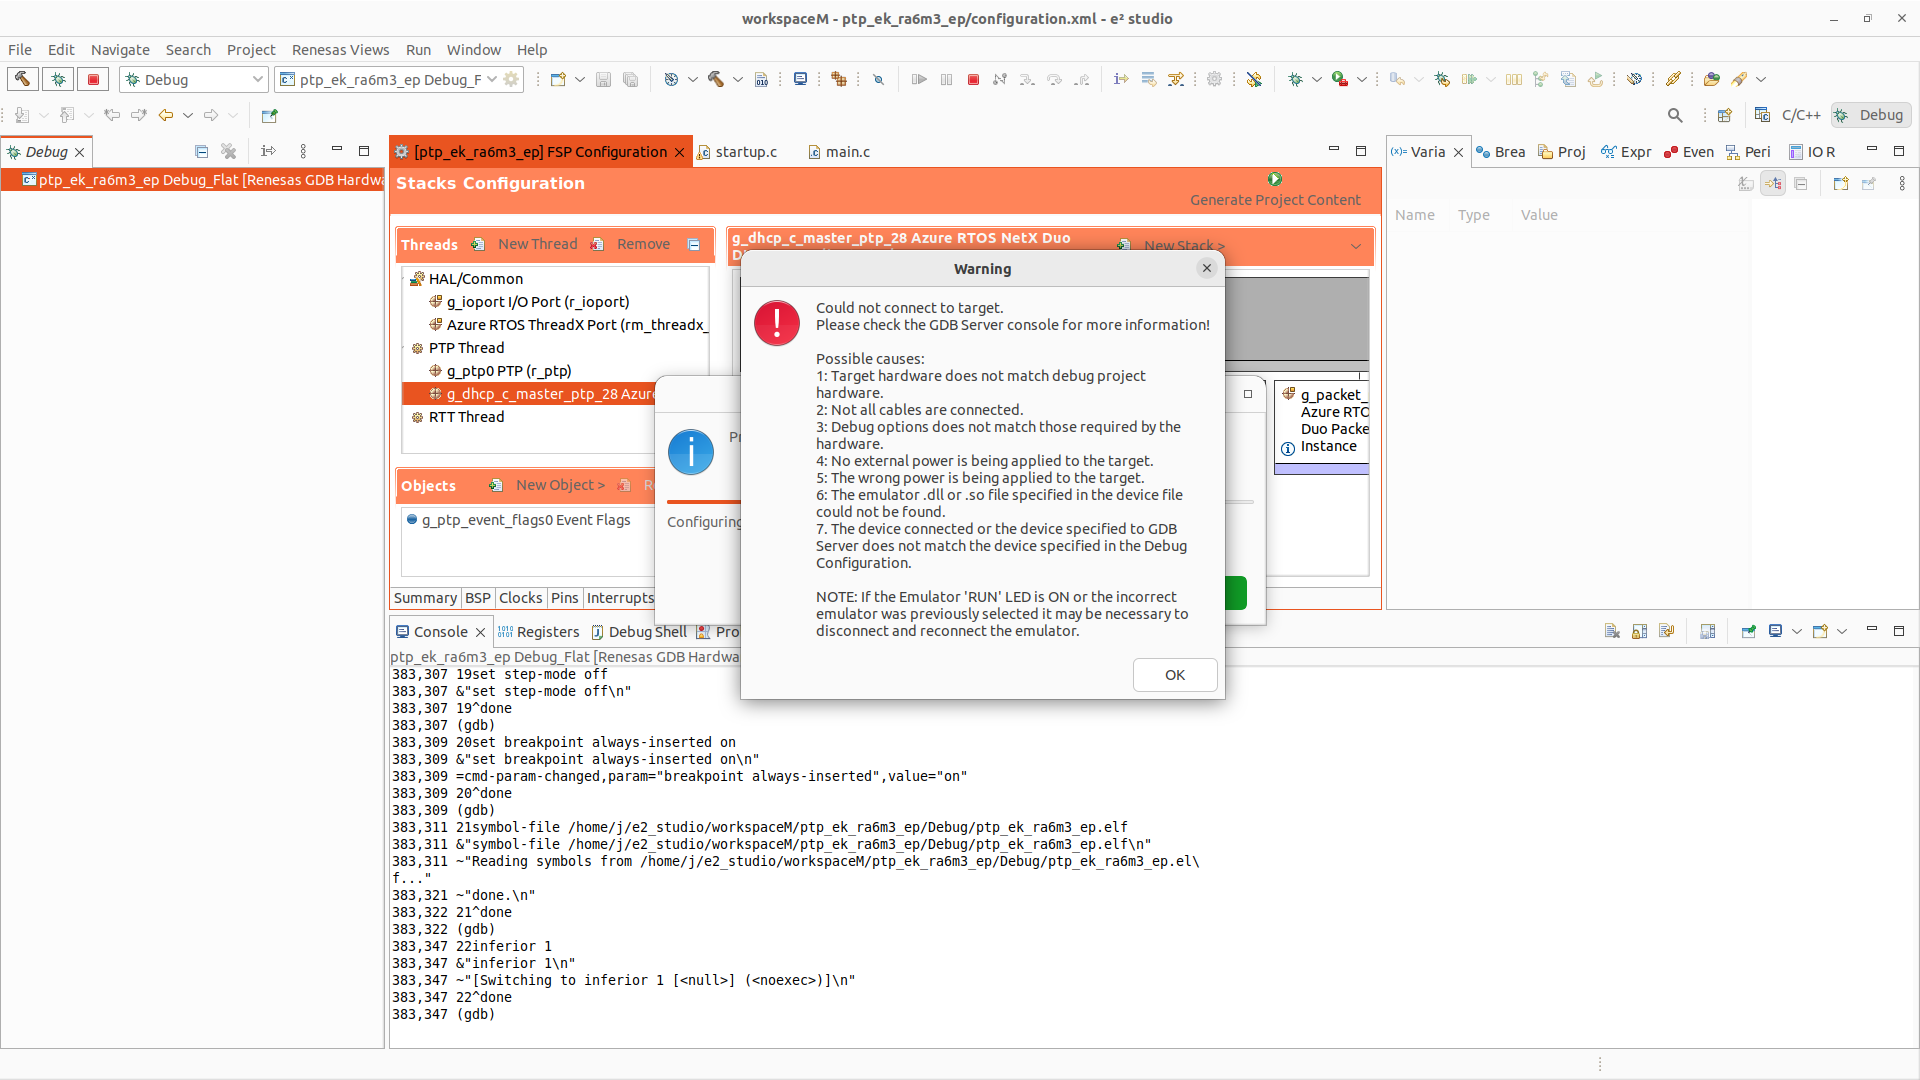Viewport: 1920px width, 1080px height.
Task: Close the Warning dialog with X
Action: [x=1207, y=268]
